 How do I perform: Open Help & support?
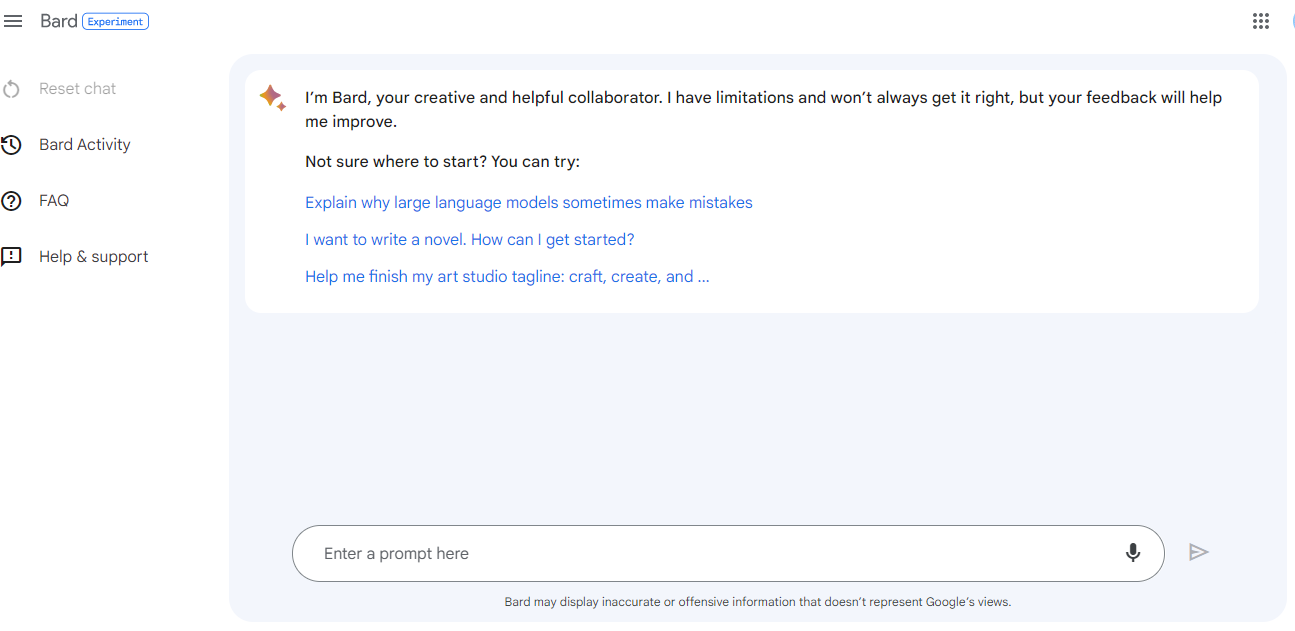[x=95, y=256]
